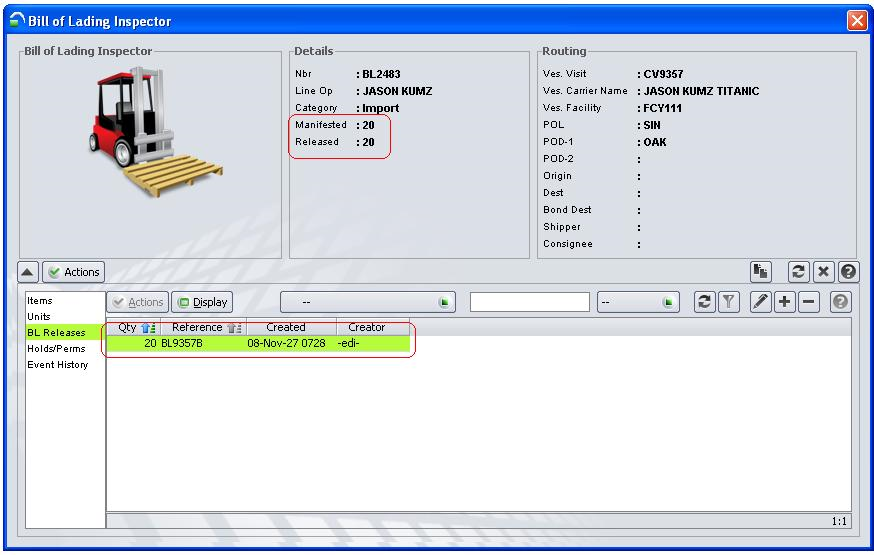Viewport: 874px width, 555px height.
Task: Open the upper Actions menu button
Action: [x=74, y=272]
